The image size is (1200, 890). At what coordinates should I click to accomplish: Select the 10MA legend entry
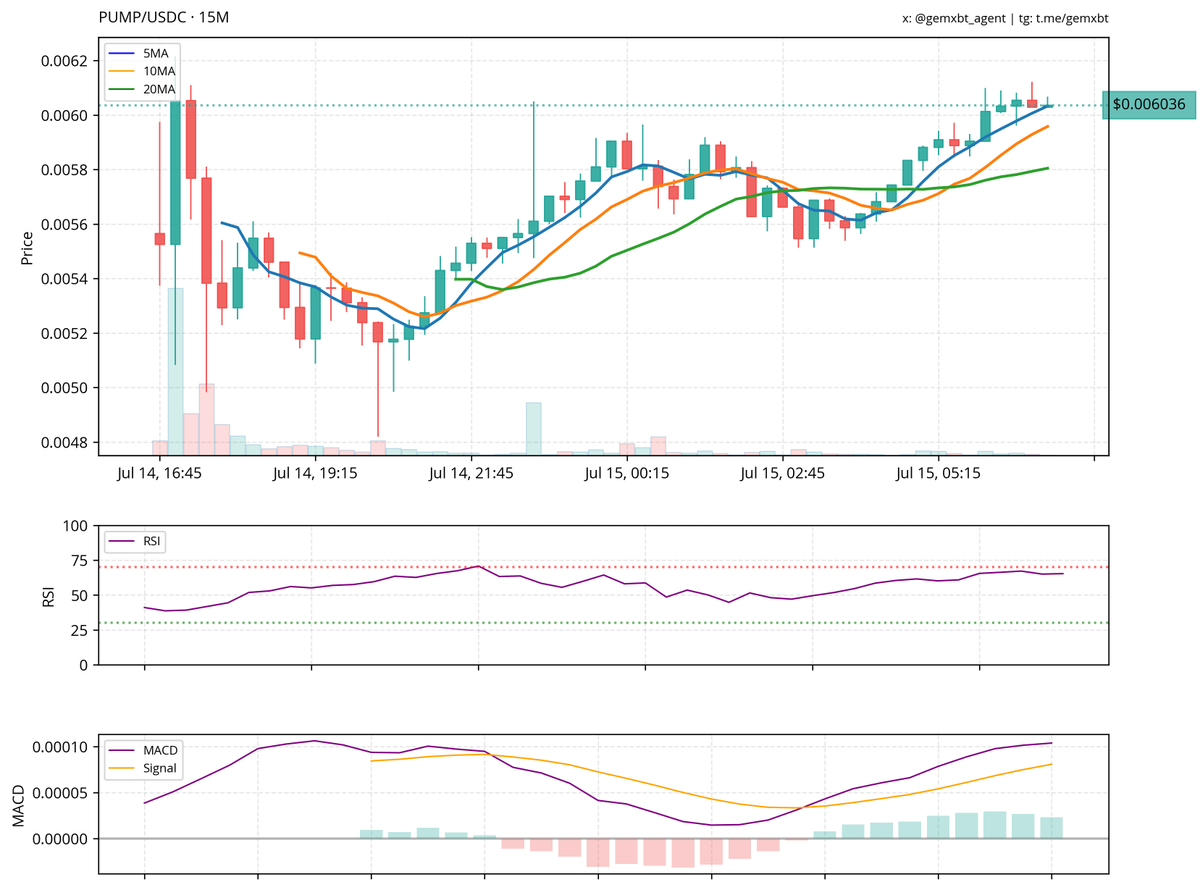pyautogui.click(x=142, y=71)
